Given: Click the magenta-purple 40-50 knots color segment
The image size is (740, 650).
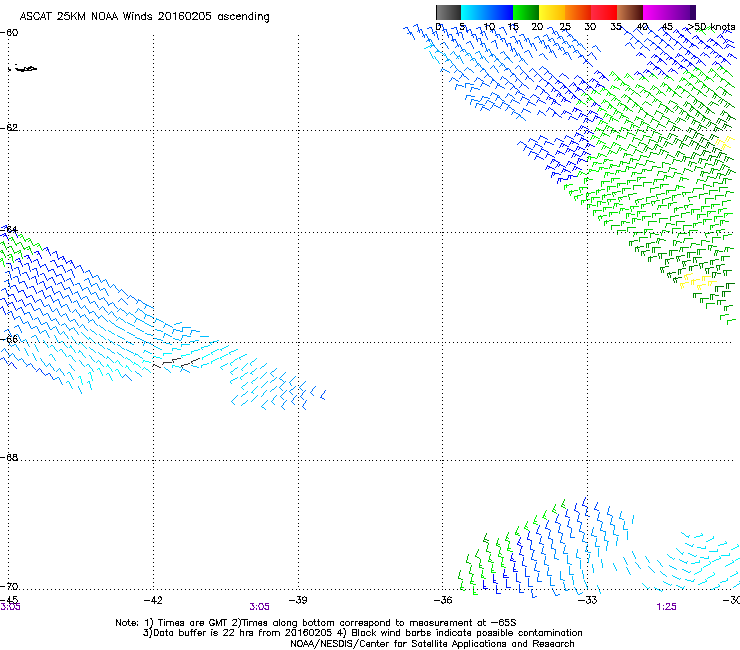Looking at the screenshot, I should (x=669, y=12).
